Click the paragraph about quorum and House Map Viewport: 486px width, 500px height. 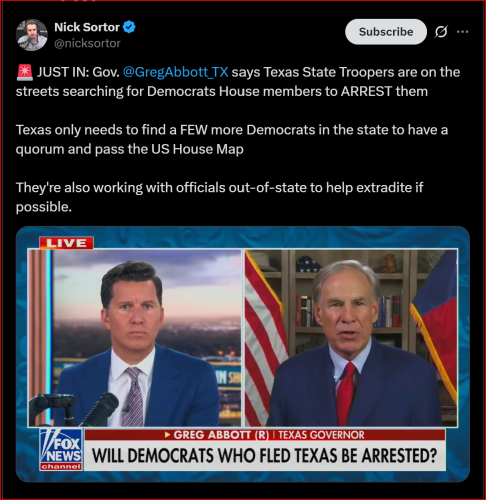click(x=232, y=139)
